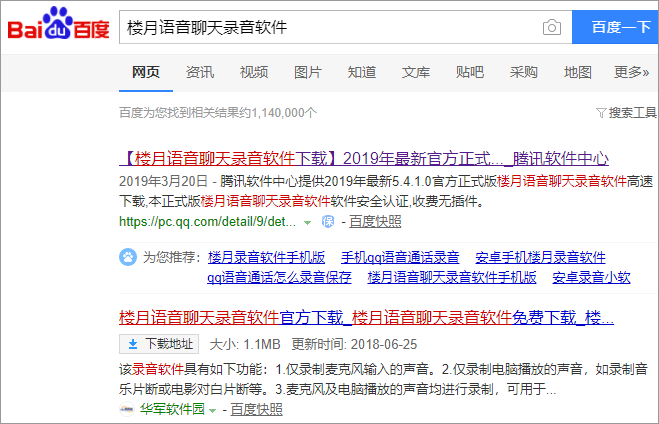The image size is (659, 424).
Task: Open suggestion 手机qq语音通话录音
Action: pyautogui.click(x=400, y=257)
